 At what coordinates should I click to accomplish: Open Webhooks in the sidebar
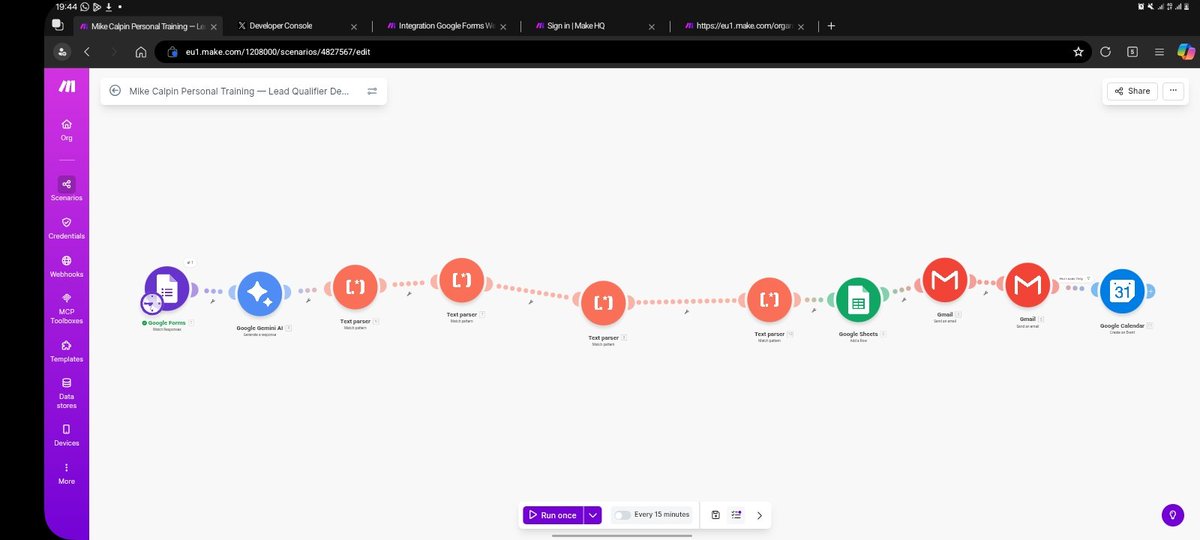[66, 266]
